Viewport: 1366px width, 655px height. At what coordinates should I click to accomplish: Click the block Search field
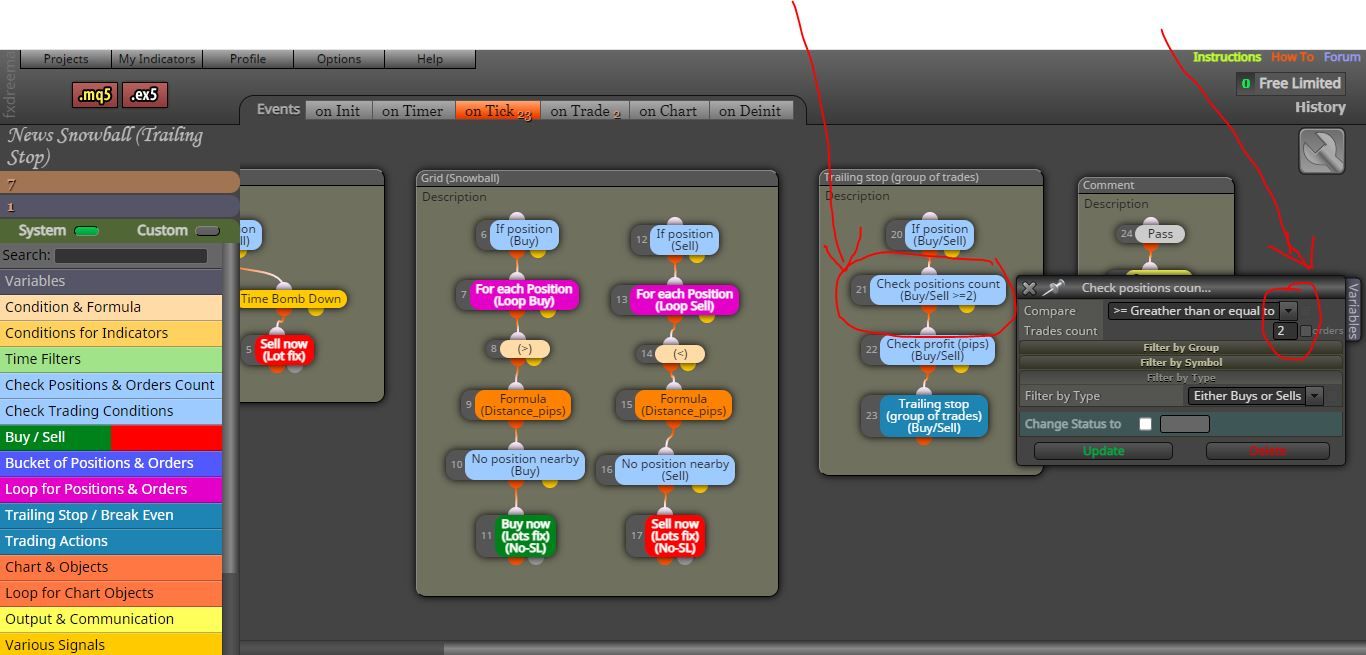click(x=130, y=256)
